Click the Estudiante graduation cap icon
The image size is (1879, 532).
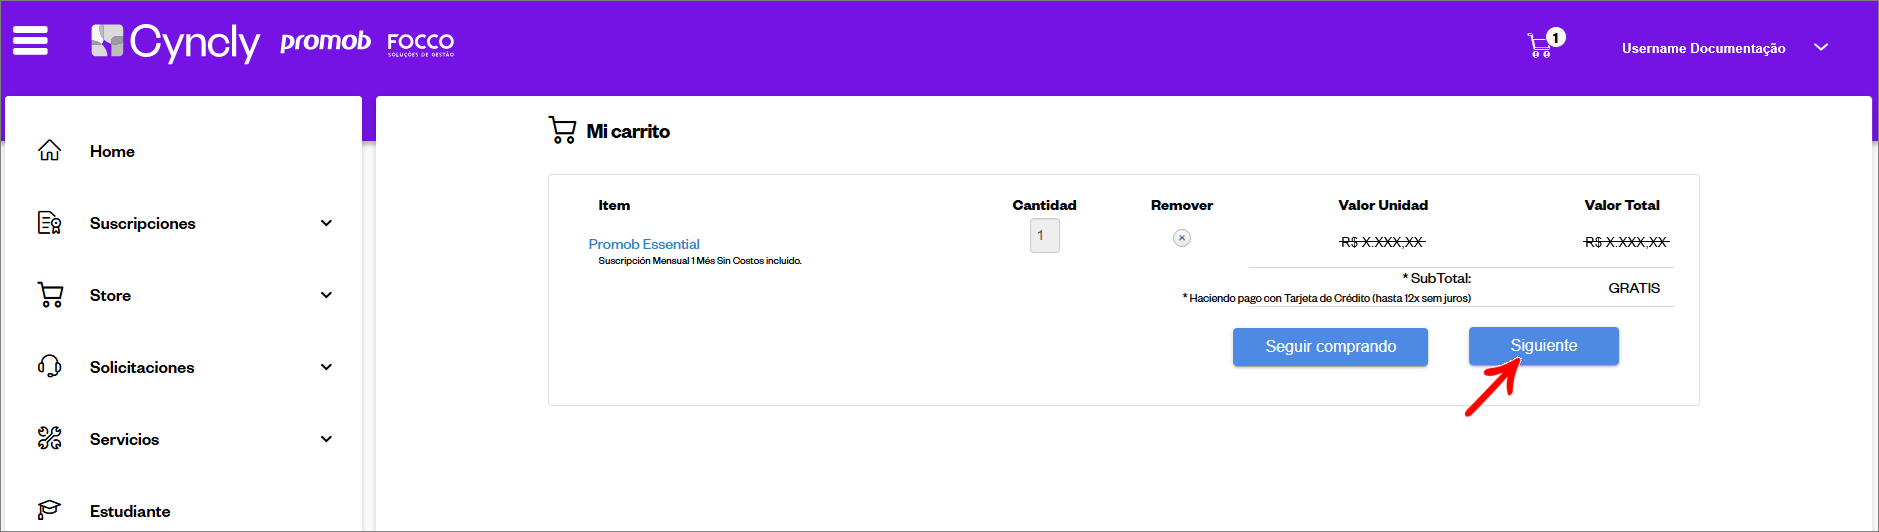pos(49,510)
